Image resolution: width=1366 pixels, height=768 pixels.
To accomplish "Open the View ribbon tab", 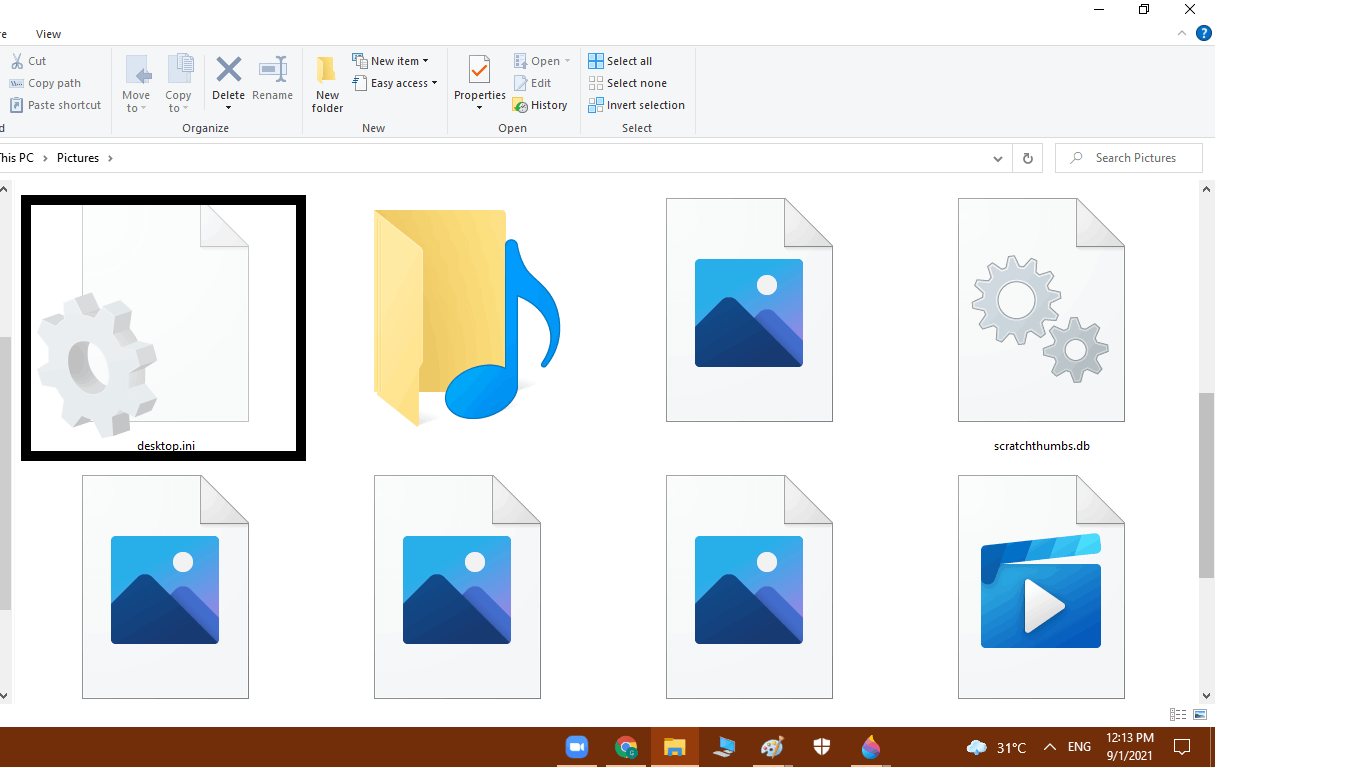I will point(48,34).
